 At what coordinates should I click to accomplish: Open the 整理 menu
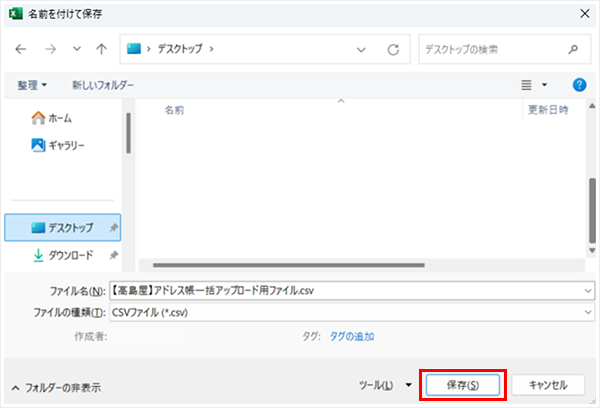click(x=32, y=85)
